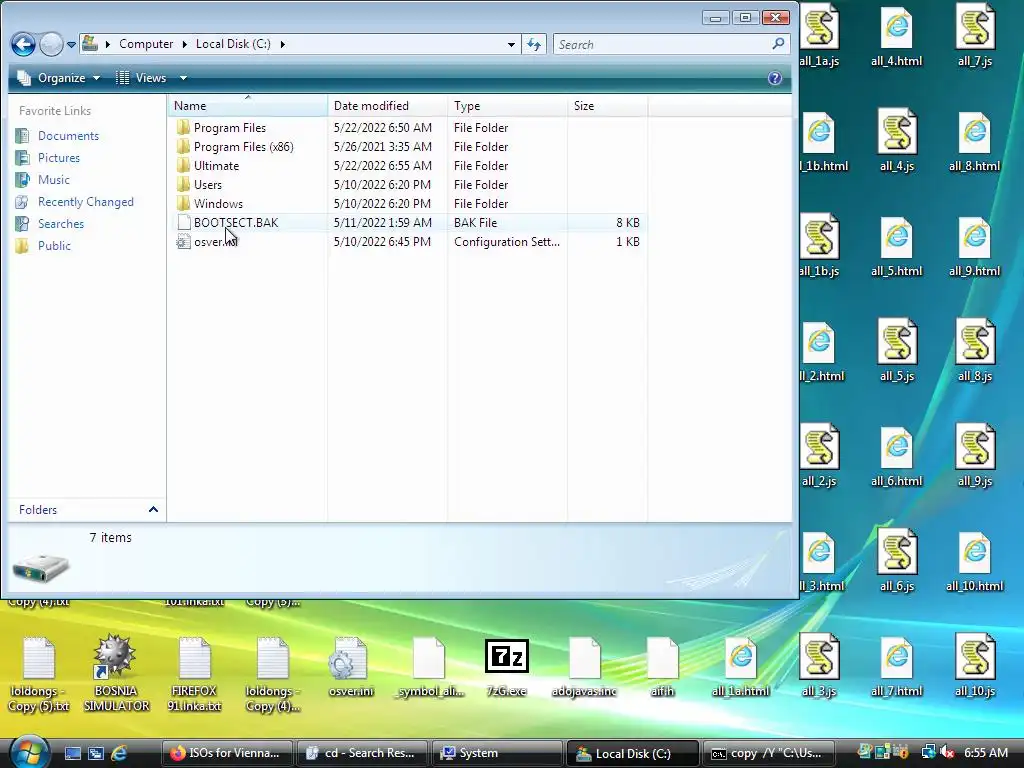Image resolution: width=1024 pixels, height=768 pixels.
Task: Click the search magnifier icon
Action: pyautogui.click(x=778, y=44)
